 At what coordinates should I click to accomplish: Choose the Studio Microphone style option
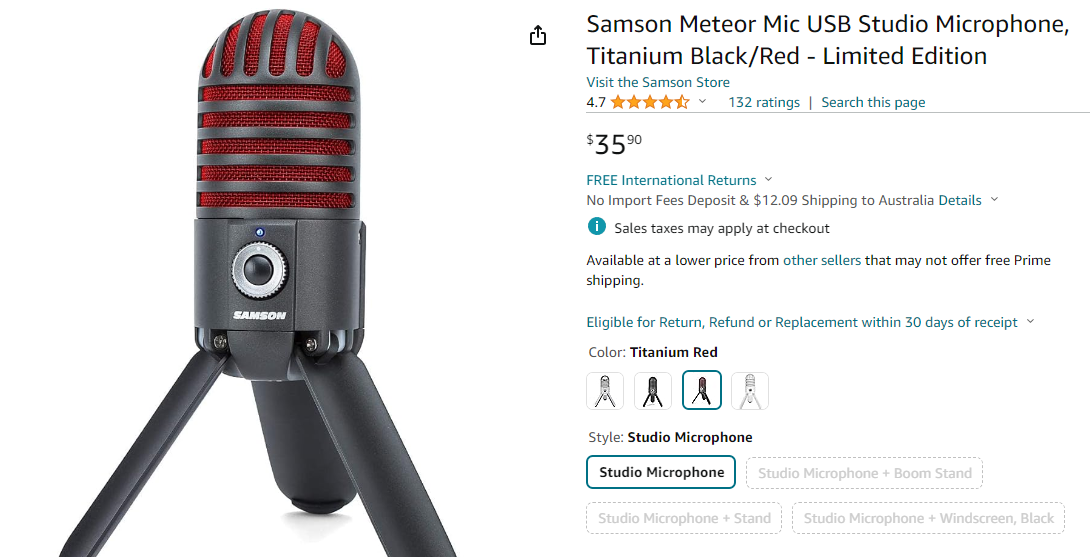tap(661, 473)
